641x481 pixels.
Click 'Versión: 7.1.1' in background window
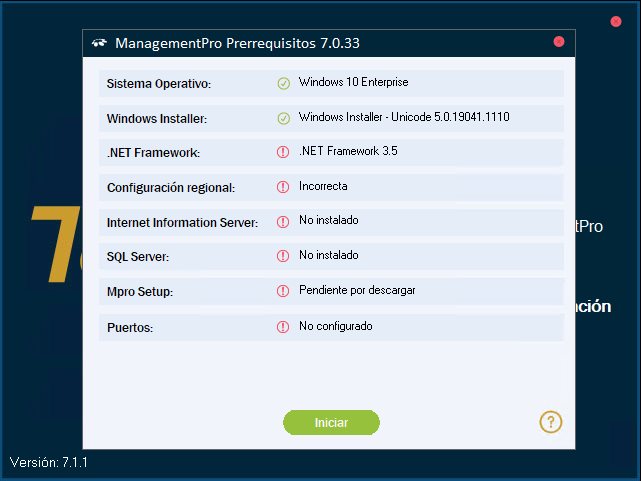49,462
